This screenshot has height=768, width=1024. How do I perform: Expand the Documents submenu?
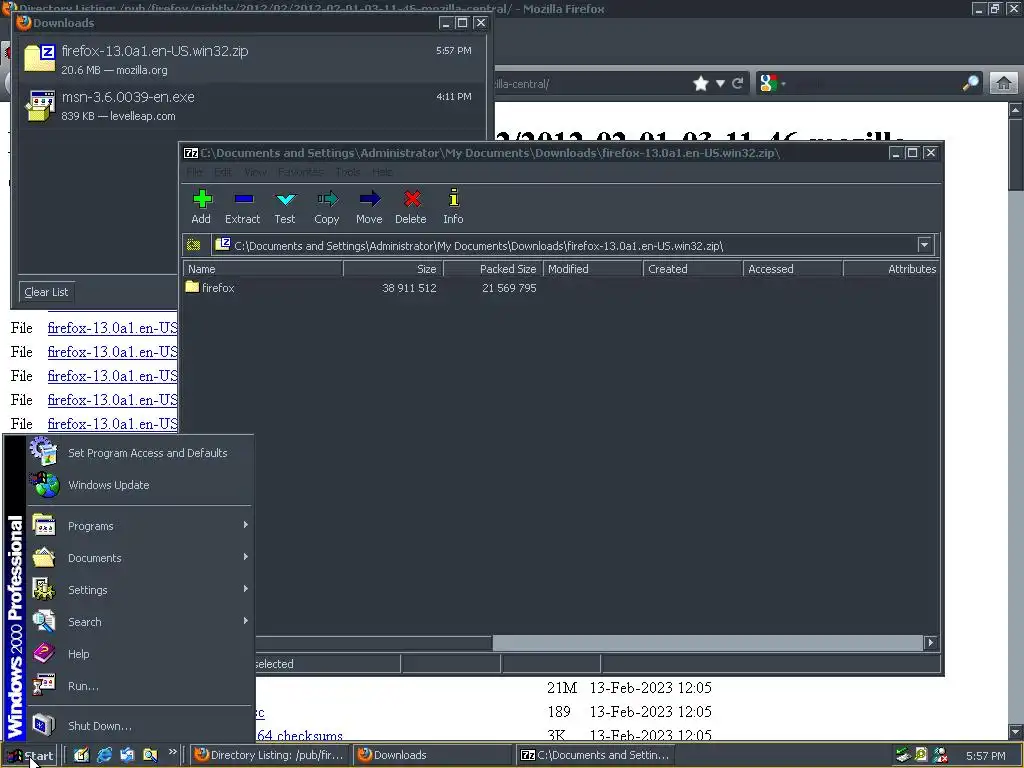[x=140, y=558]
